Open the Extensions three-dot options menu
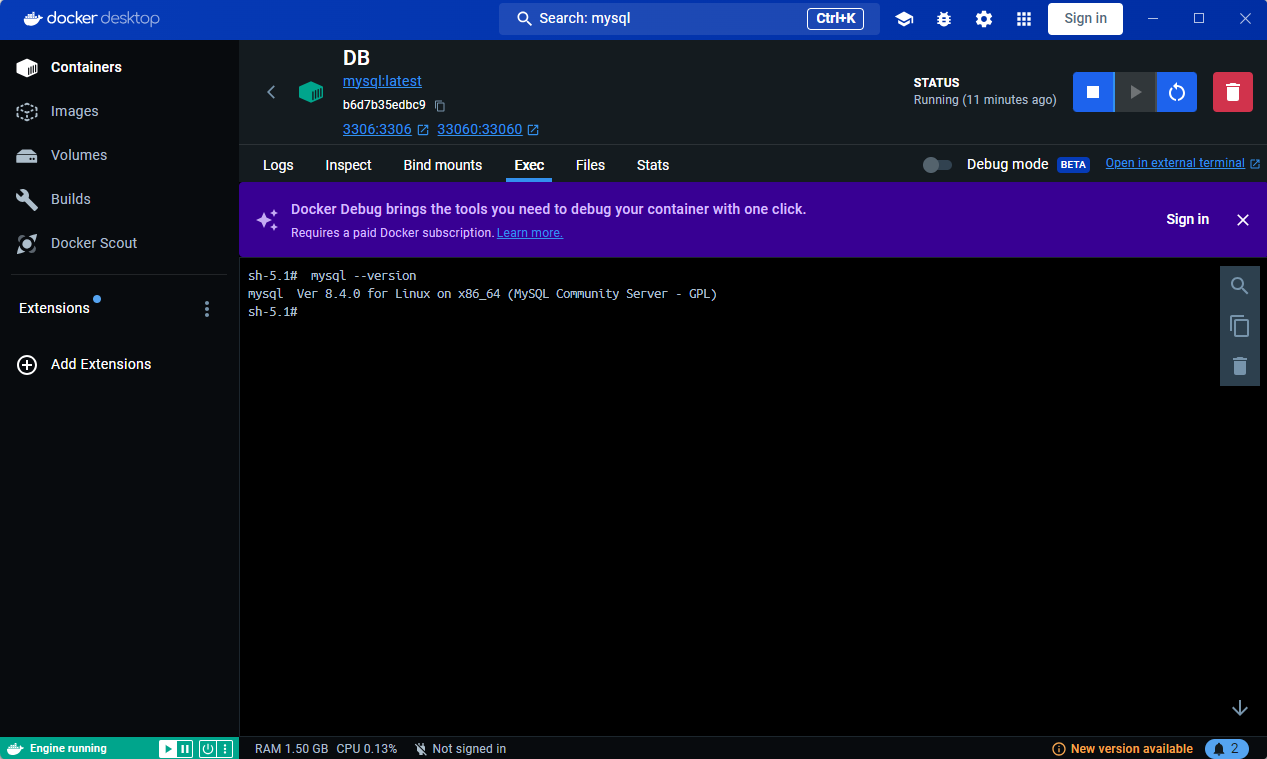1267x759 pixels. [207, 309]
